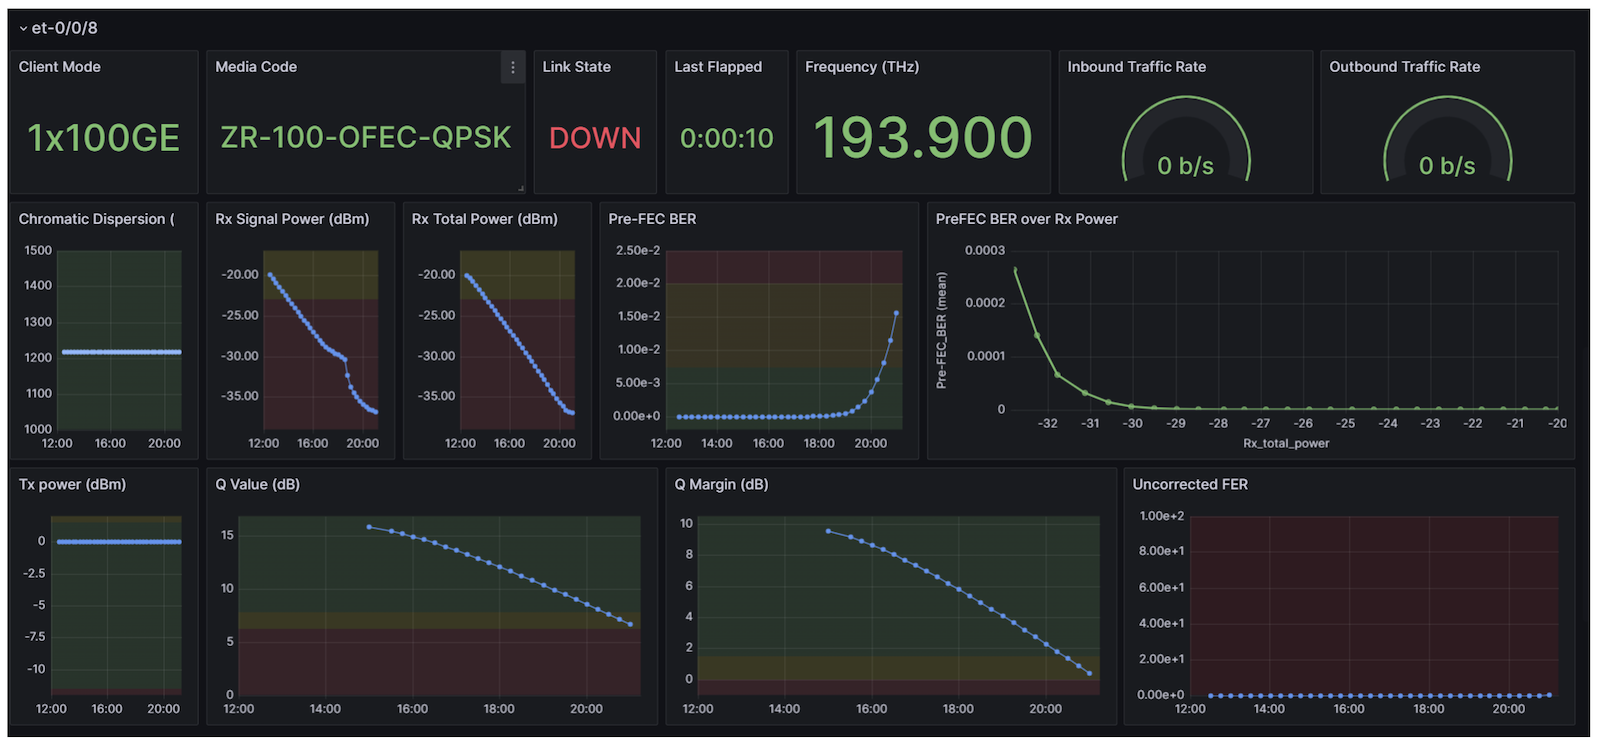Open the Outbound Traffic Rate panel title
The width and height of the screenshot is (1600, 748).
point(1405,67)
